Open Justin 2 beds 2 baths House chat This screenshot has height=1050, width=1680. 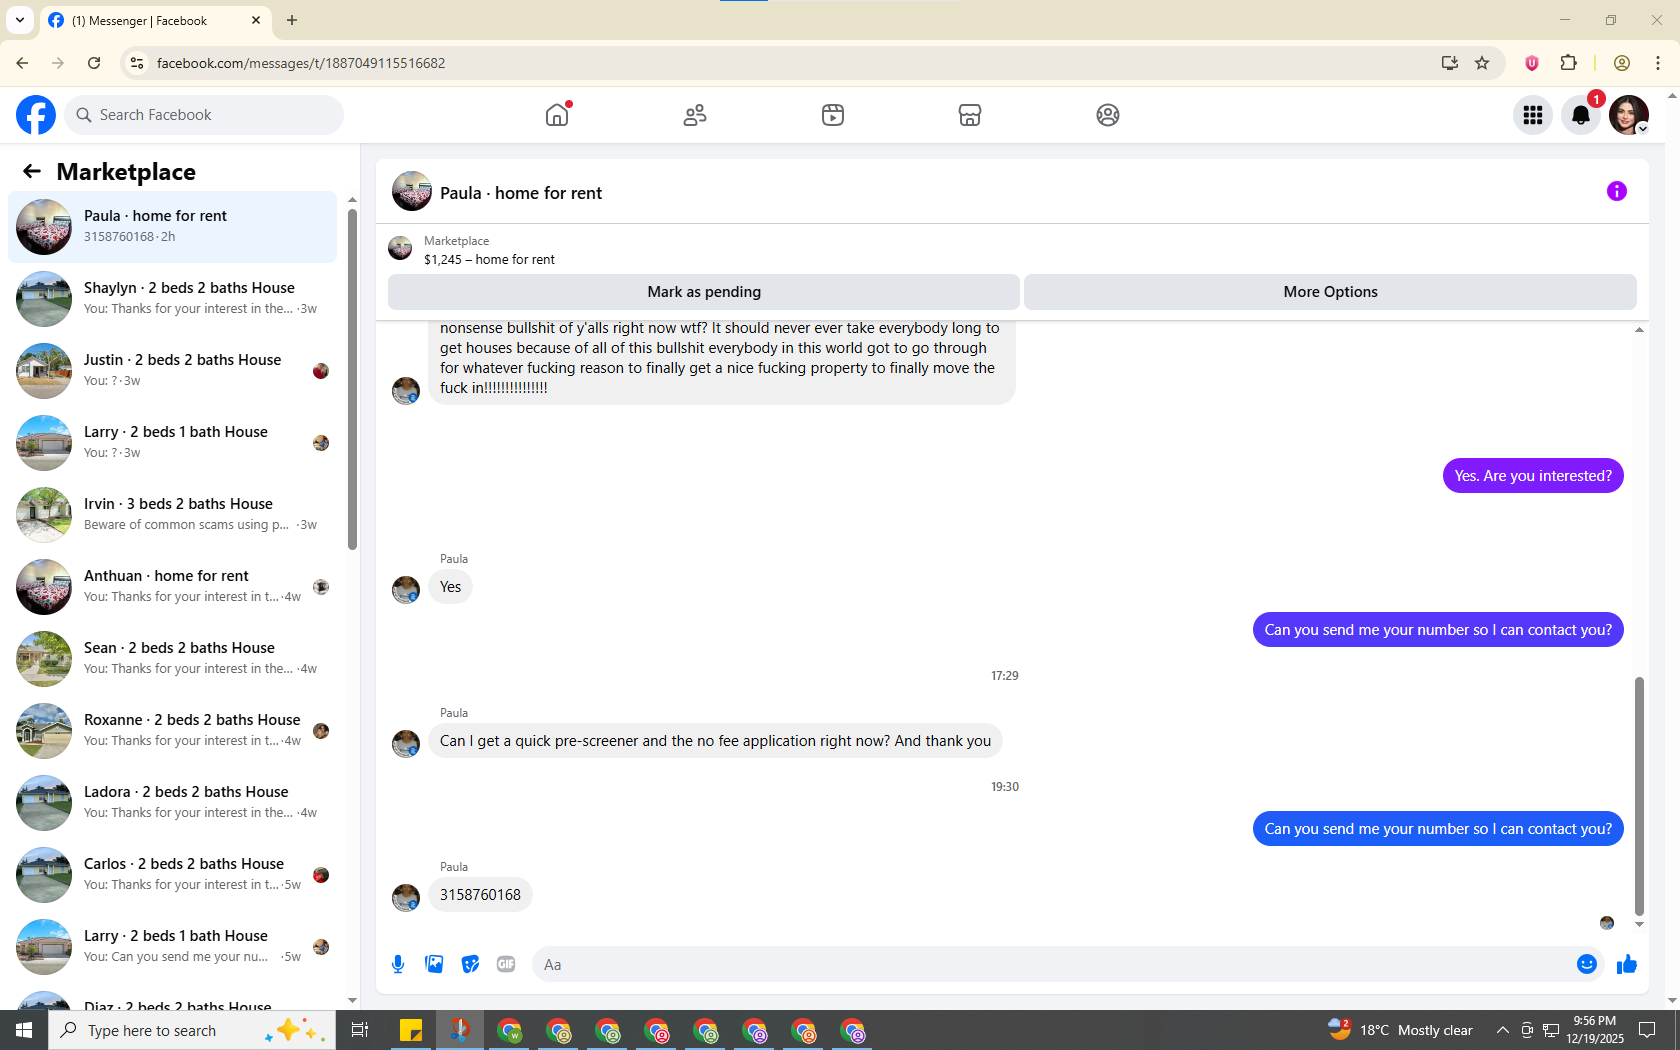click(x=173, y=371)
